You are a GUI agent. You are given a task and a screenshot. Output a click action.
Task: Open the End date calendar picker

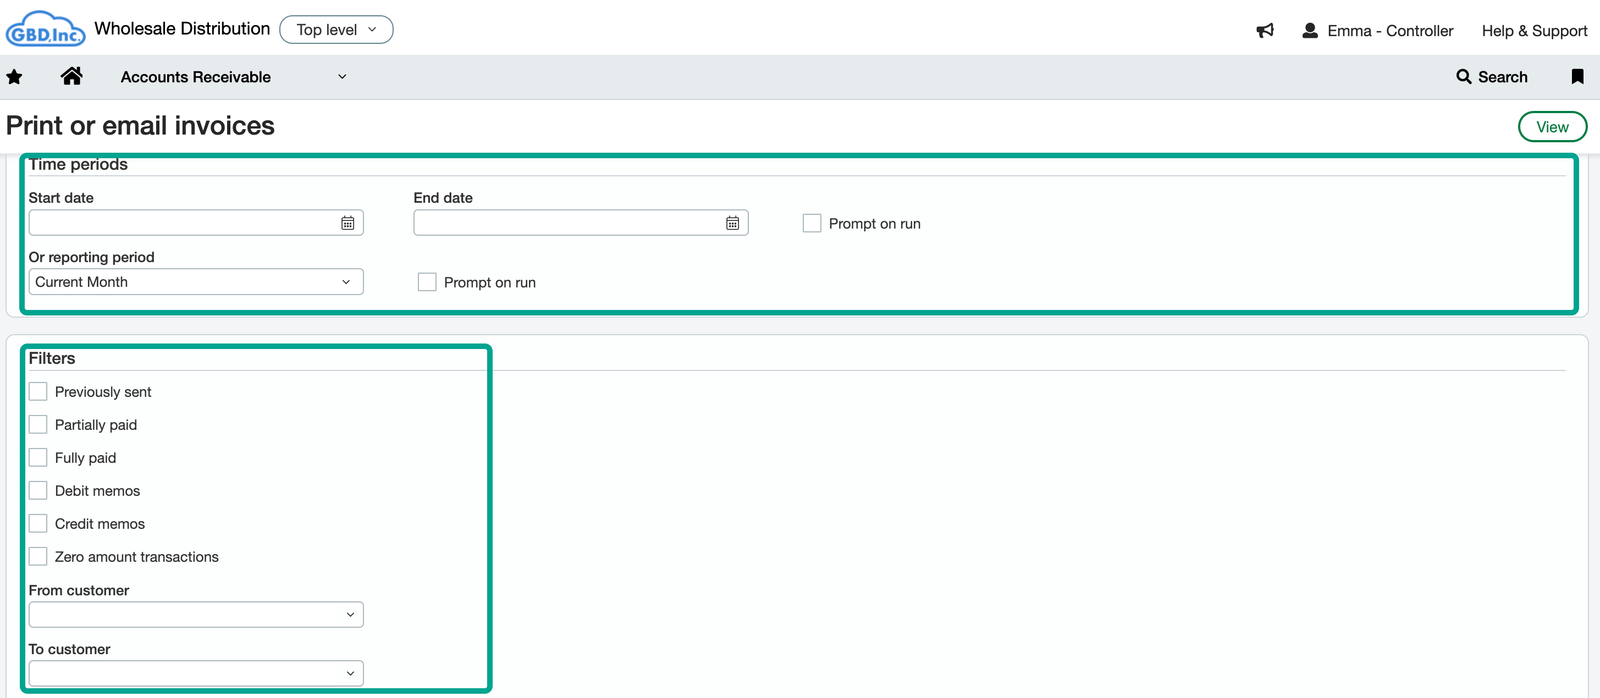[x=732, y=223]
